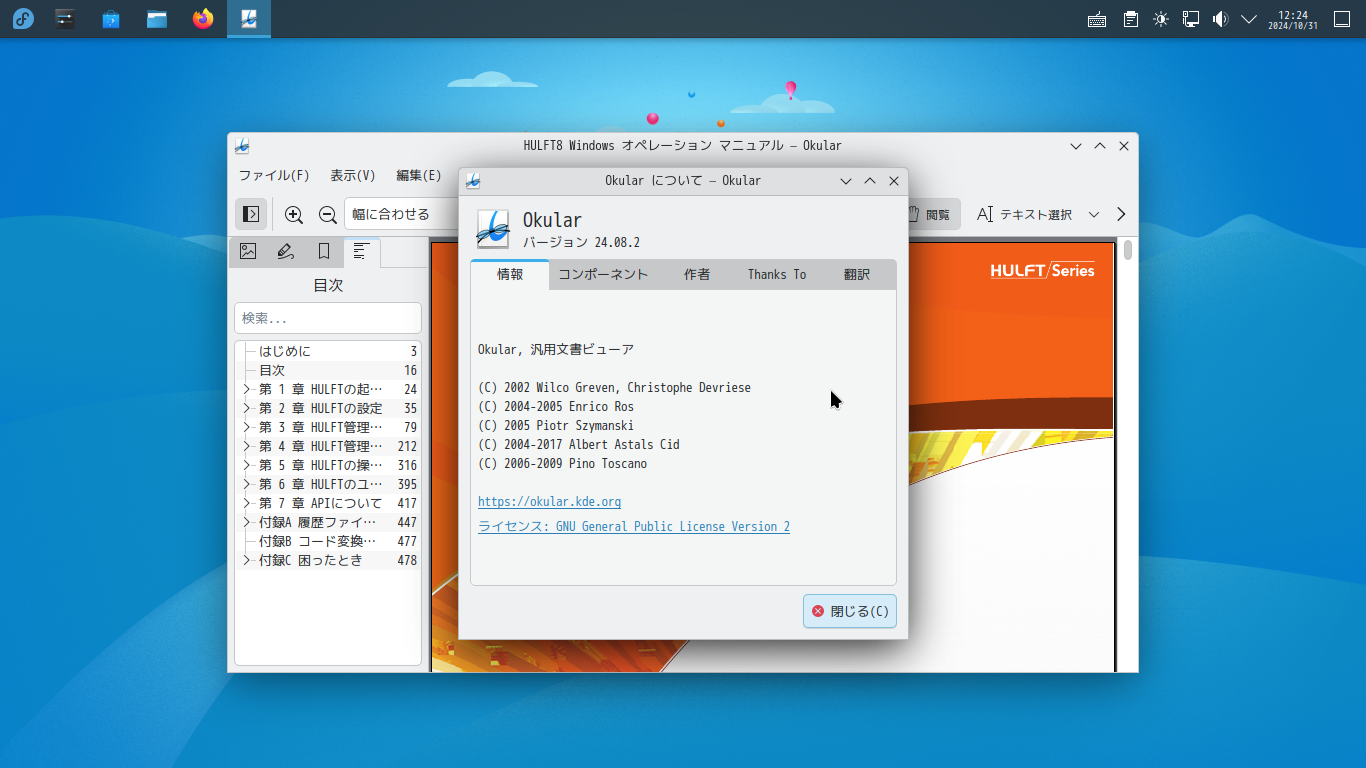This screenshot has height=768, width=1366.
Task: Minimize the Okular について dialog
Action: click(846, 181)
